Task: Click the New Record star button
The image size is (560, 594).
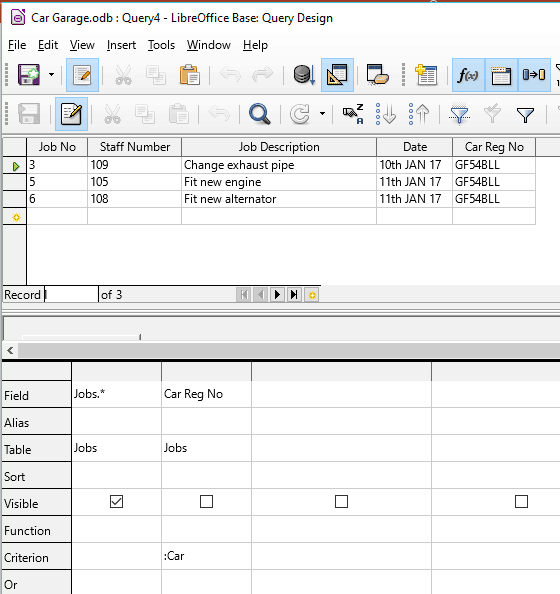Action: (x=312, y=295)
